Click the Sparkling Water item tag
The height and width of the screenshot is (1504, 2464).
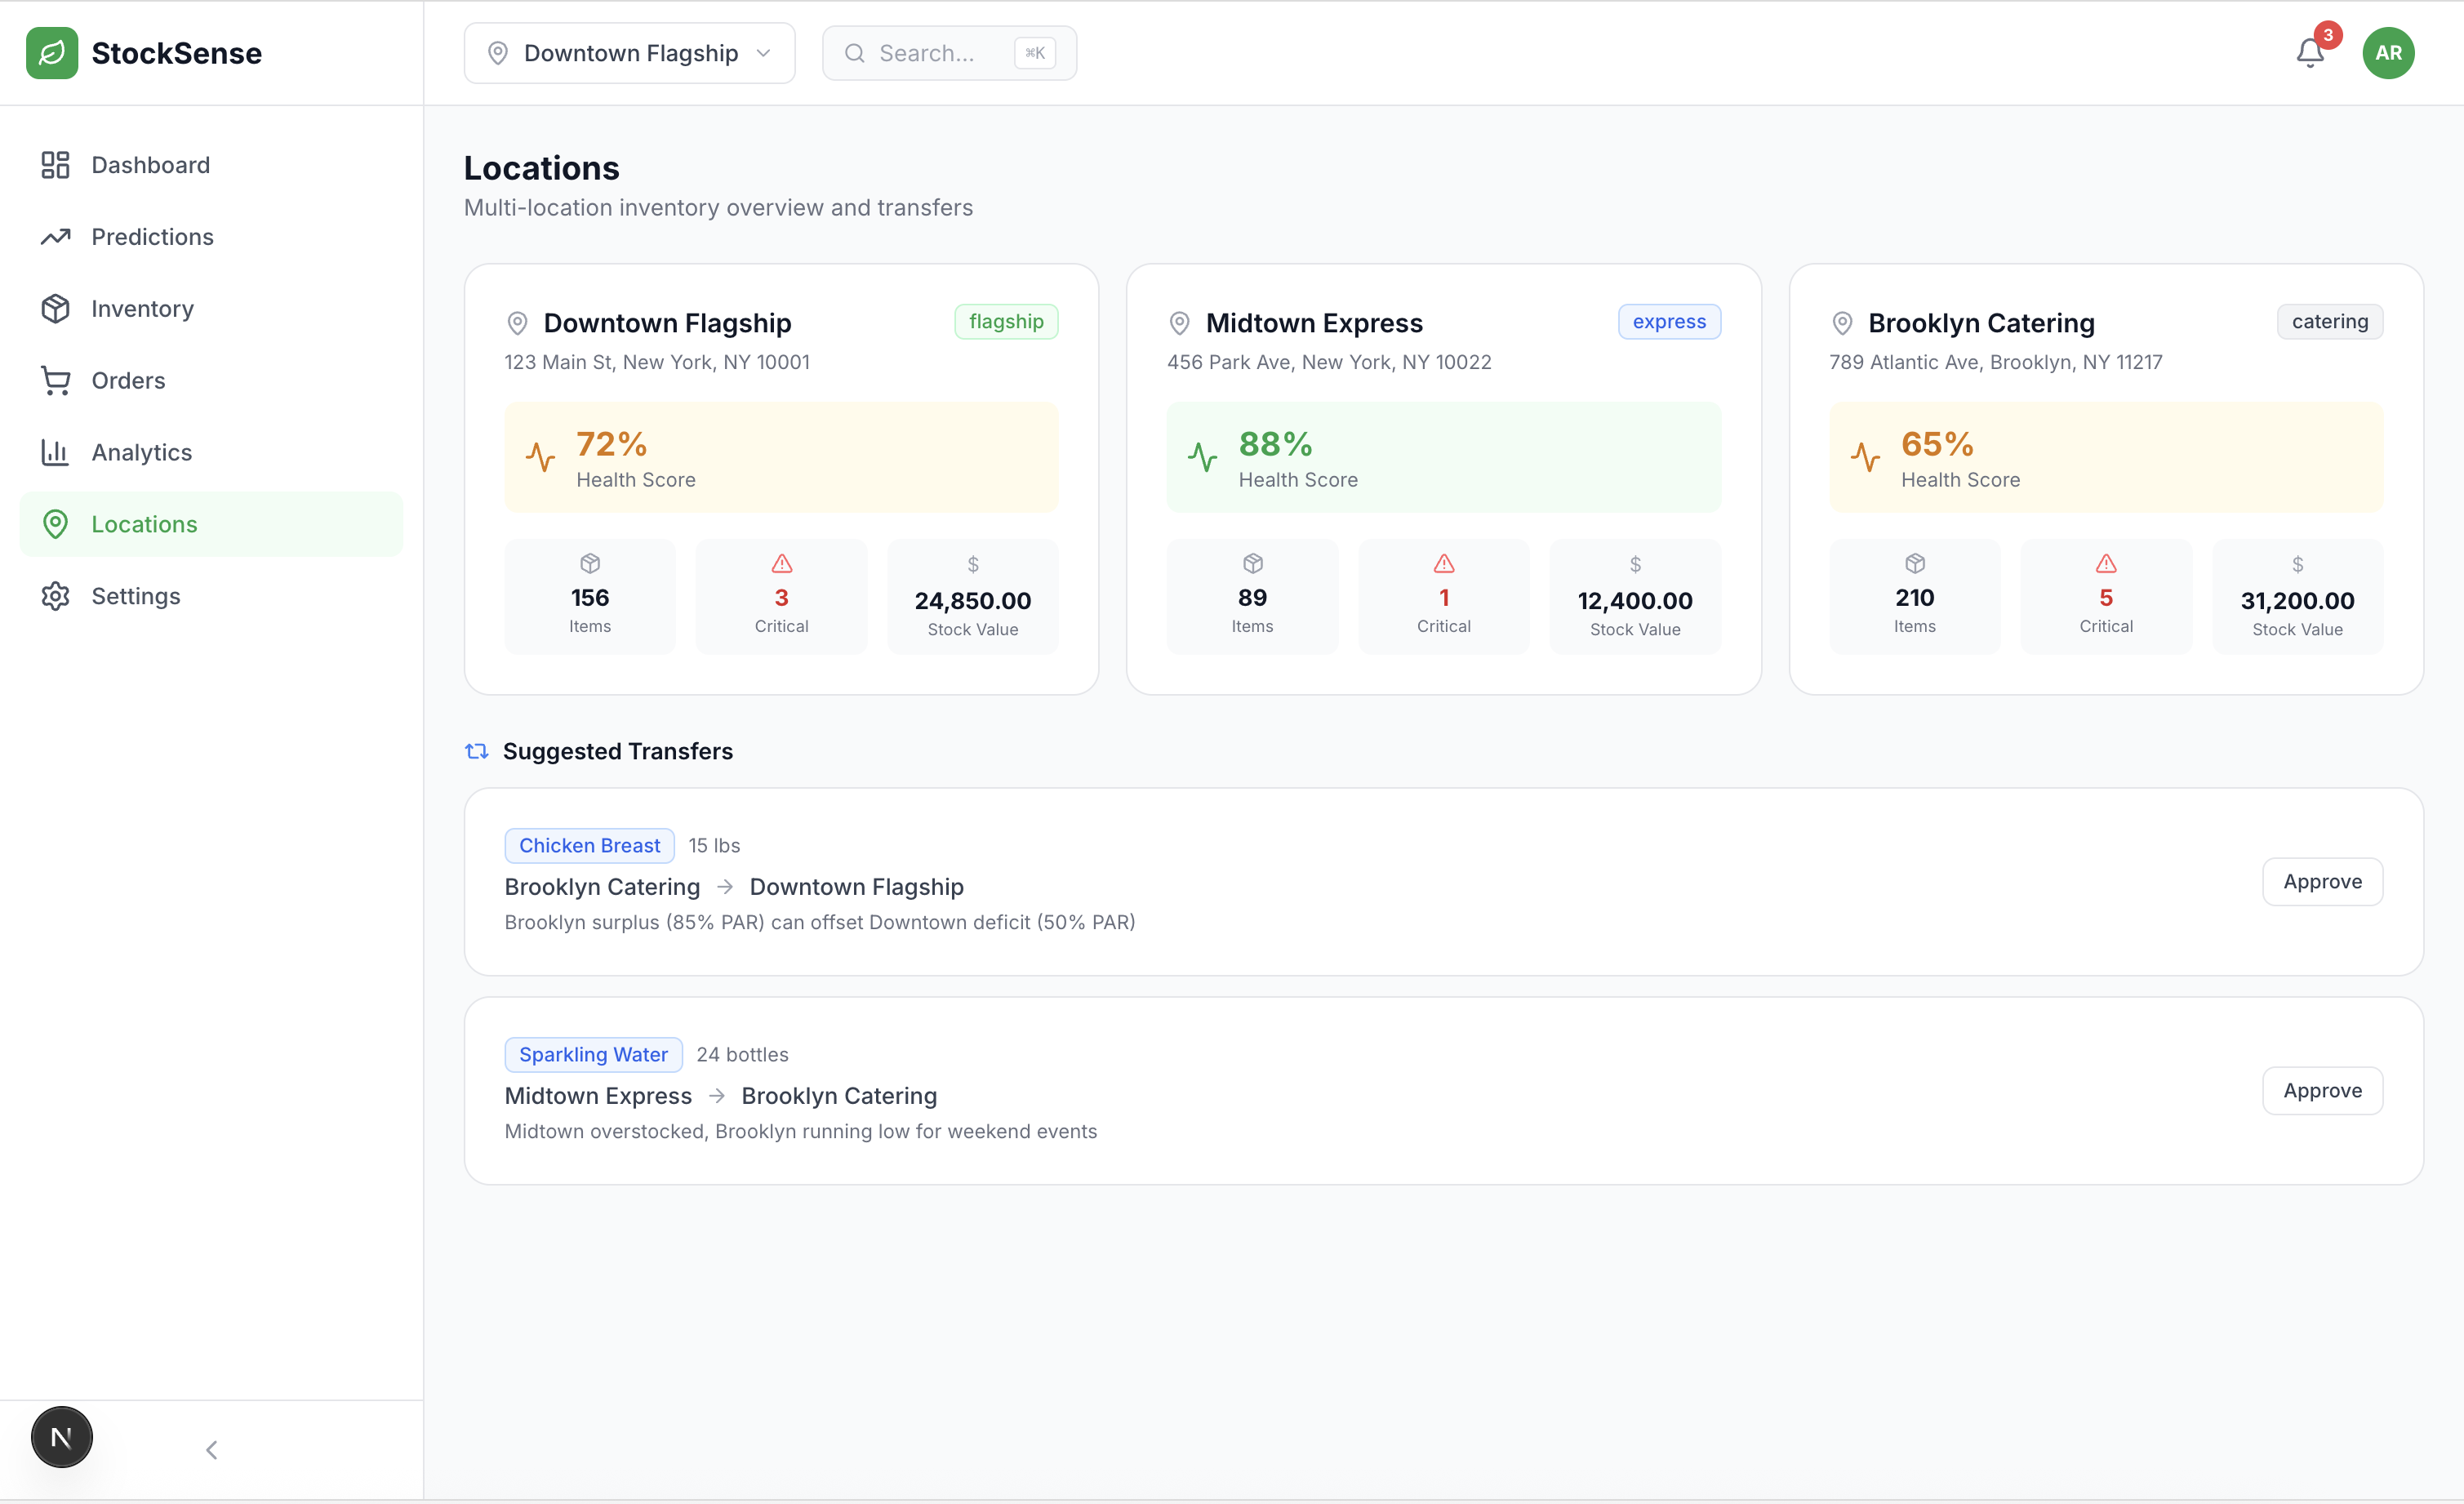pyautogui.click(x=593, y=1054)
